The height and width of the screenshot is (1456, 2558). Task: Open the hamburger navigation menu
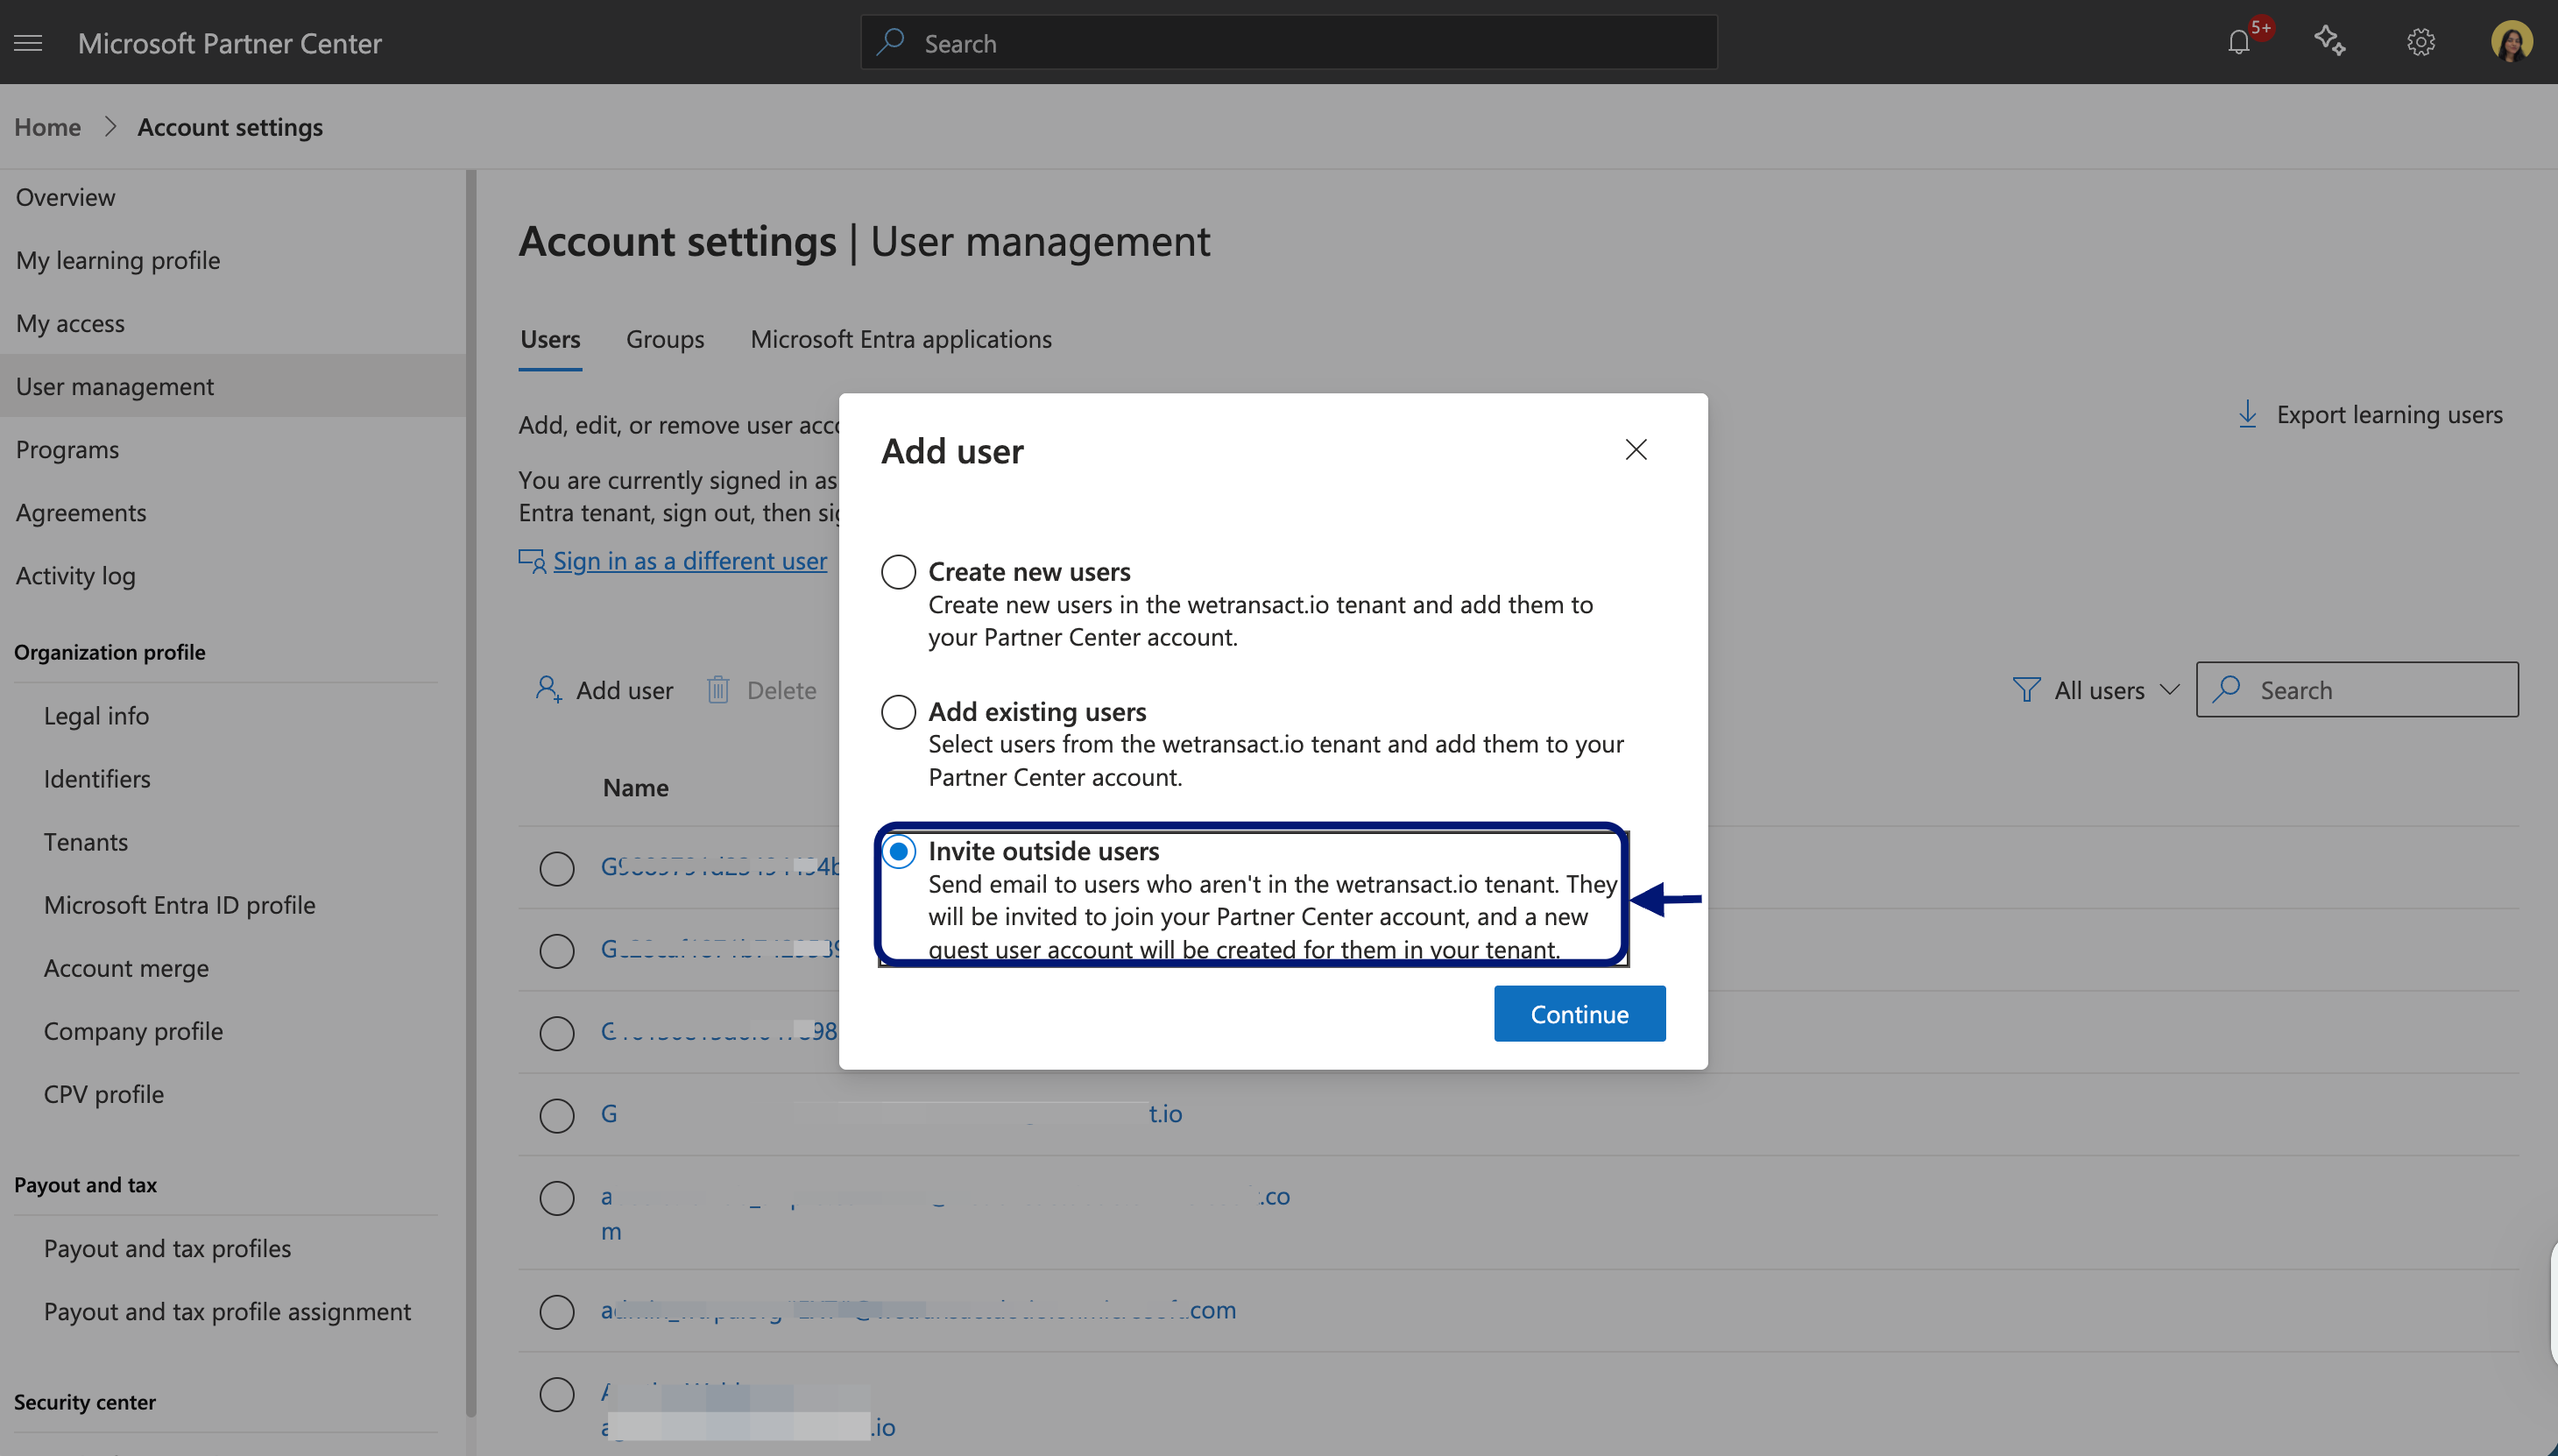point(28,43)
